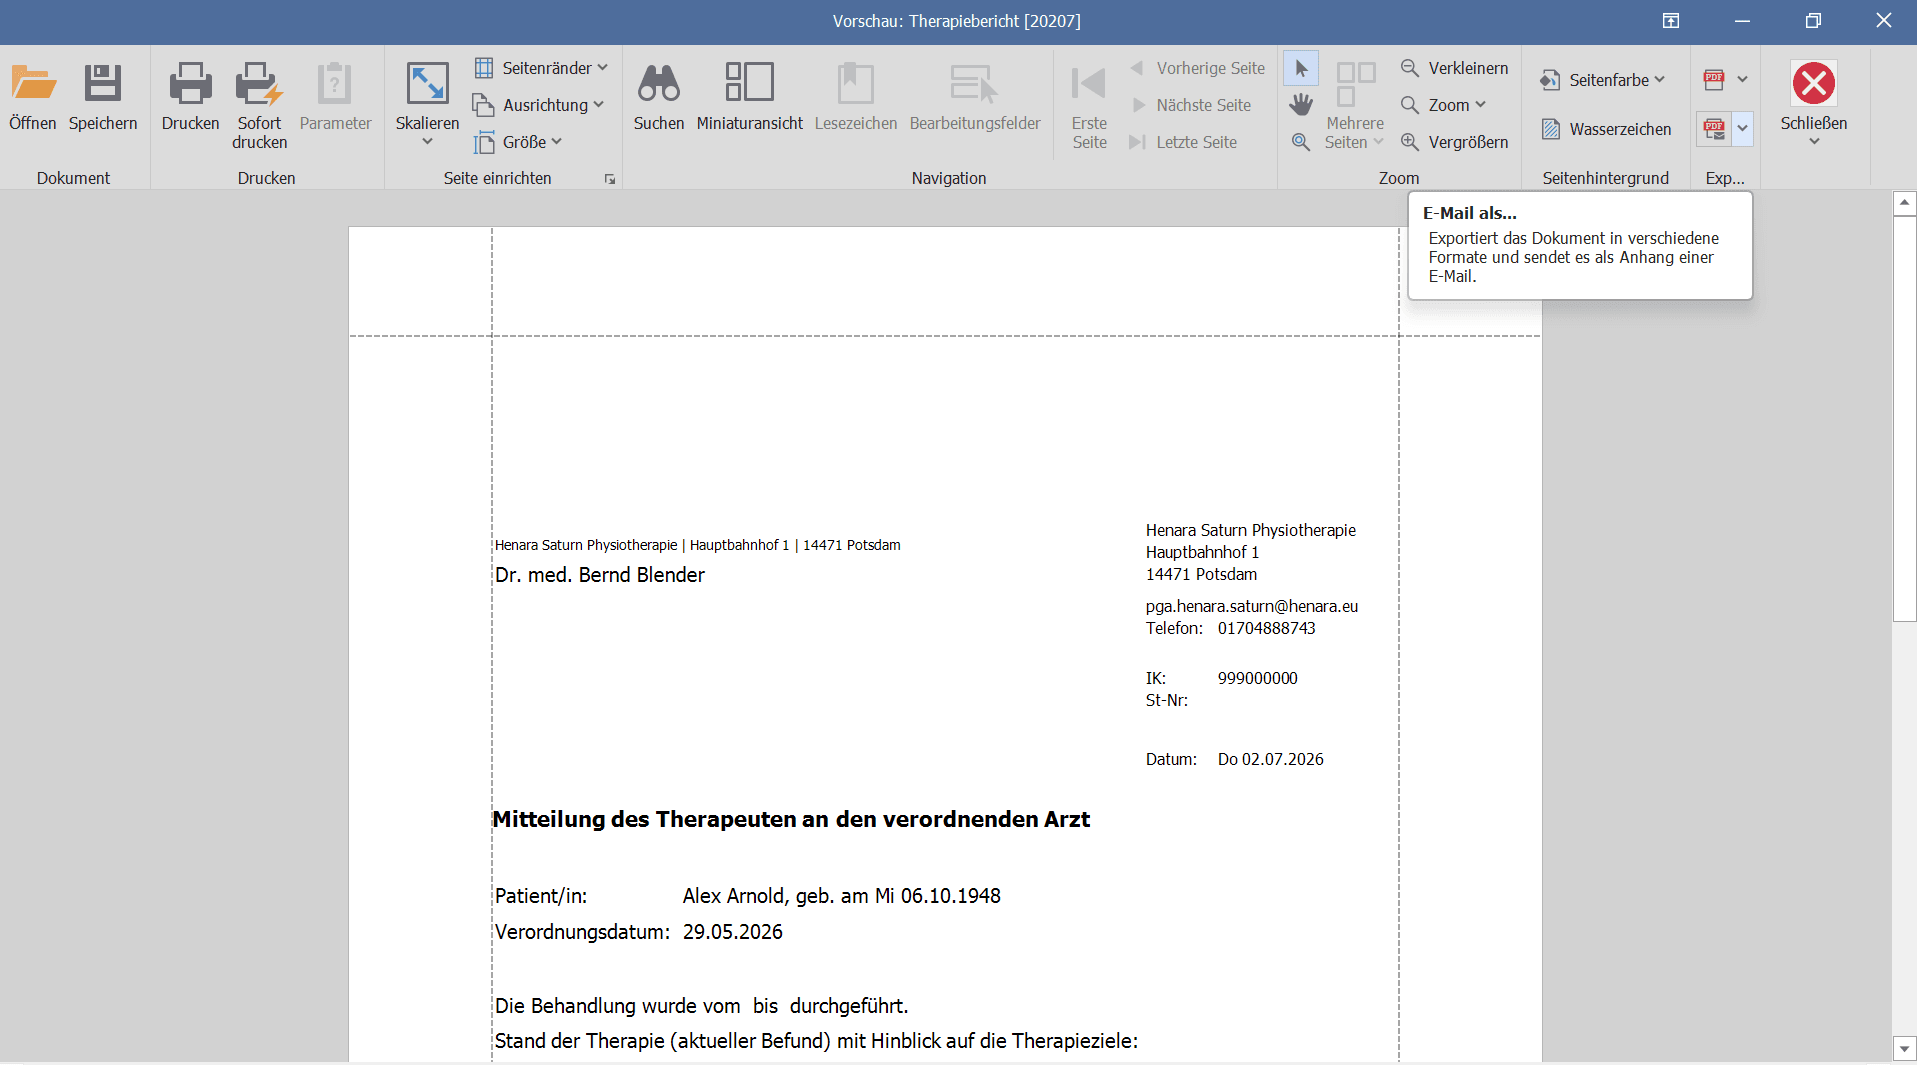
Task: Print the document with Drucken
Action: coord(190,97)
